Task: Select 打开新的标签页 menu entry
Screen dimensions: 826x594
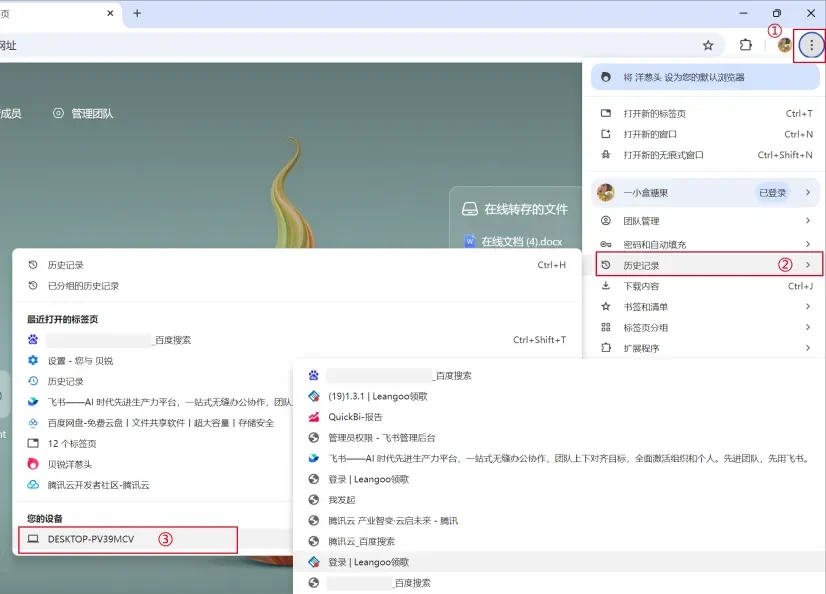Action: coord(707,114)
